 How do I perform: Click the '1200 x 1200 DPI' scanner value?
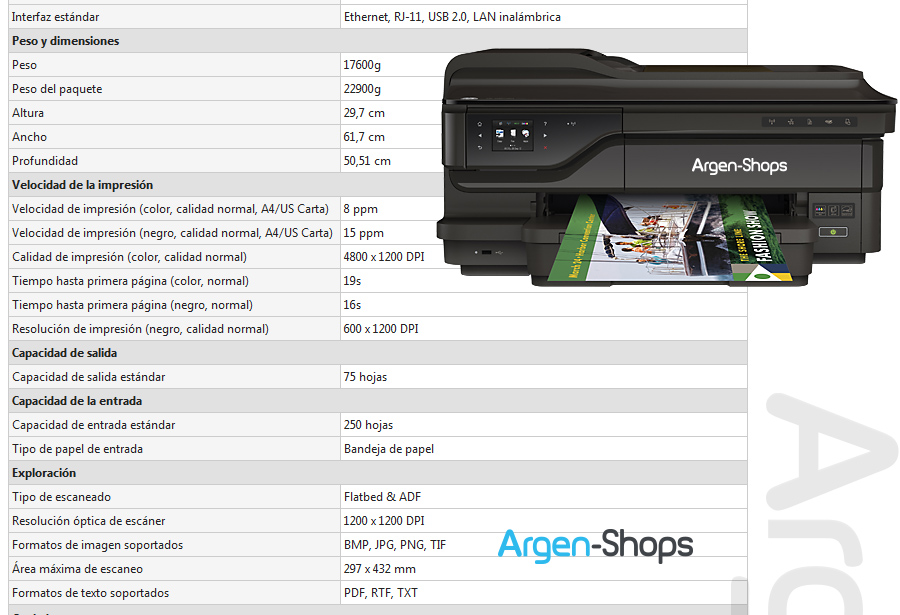(x=384, y=521)
